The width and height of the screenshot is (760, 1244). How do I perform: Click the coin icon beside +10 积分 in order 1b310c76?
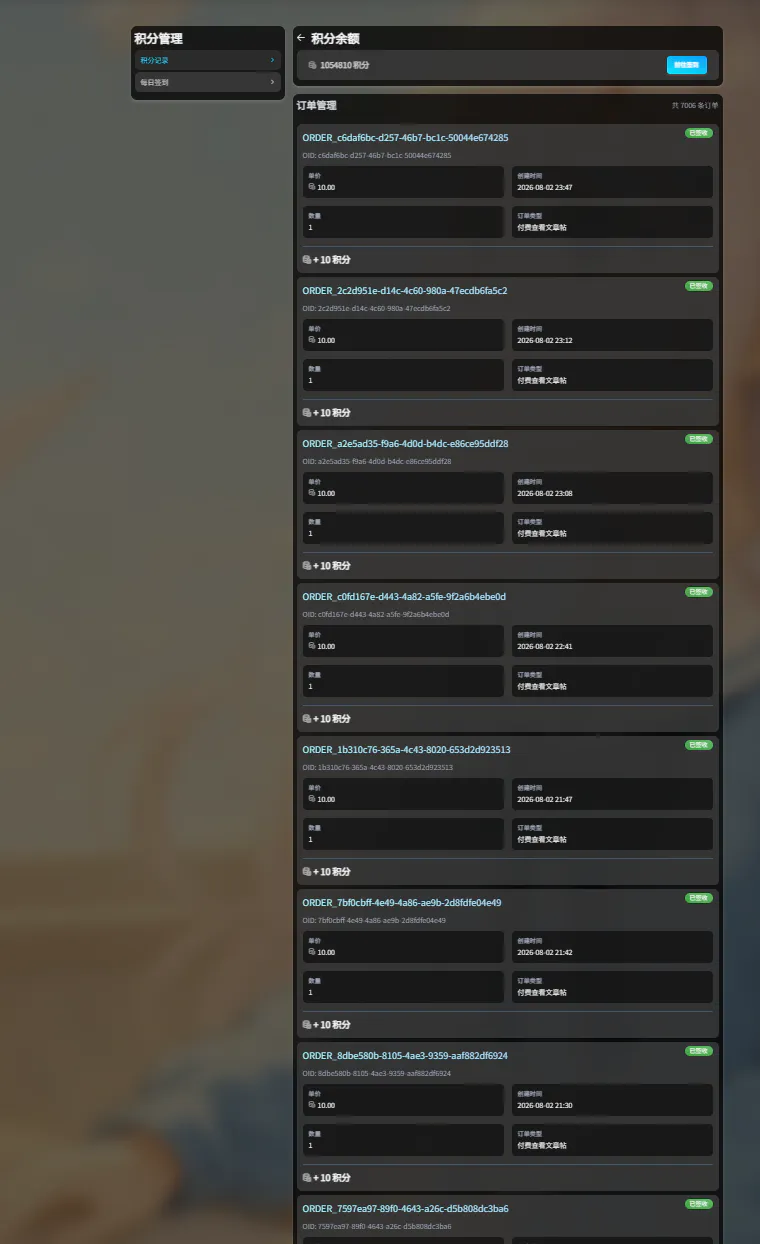point(307,872)
